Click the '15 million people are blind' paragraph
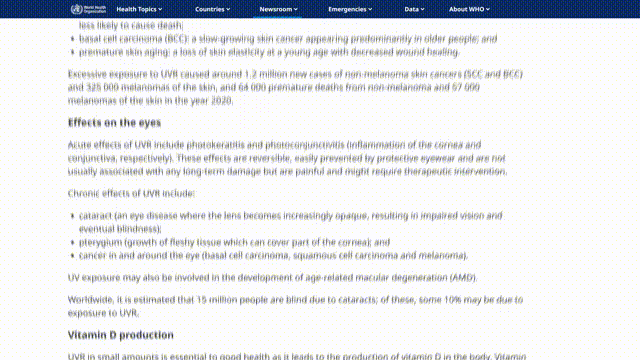Viewport: 640px width, 360px height. (x=296, y=306)
